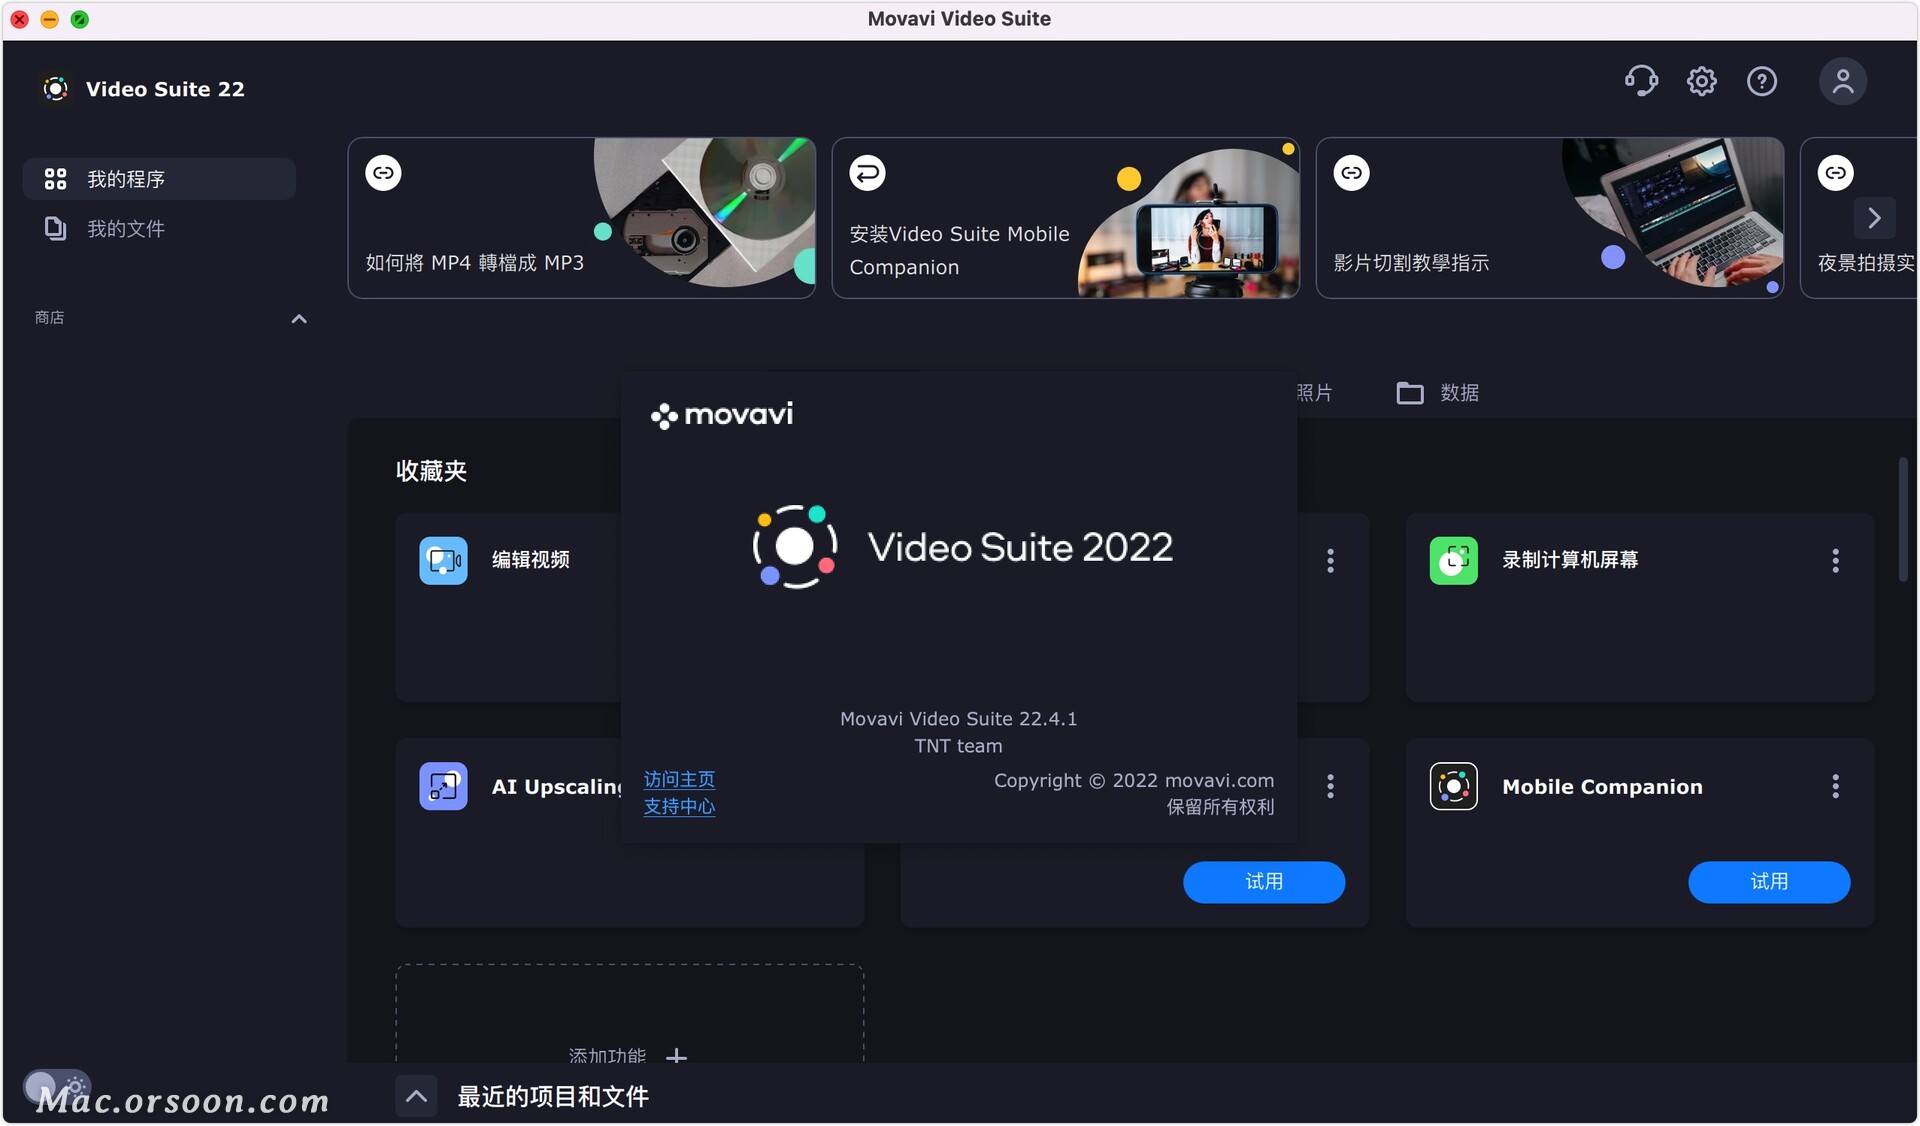Click 试用 button on the middle card
Screen dimensions: 1920x1126
point(1264,882)
